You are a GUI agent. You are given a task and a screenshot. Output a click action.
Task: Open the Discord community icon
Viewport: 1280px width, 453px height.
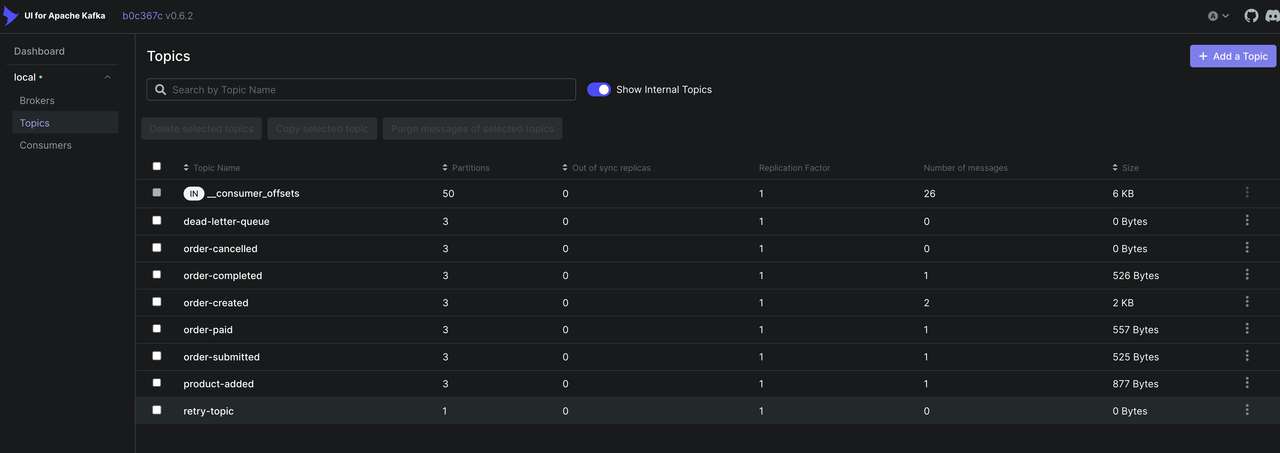1271,16
